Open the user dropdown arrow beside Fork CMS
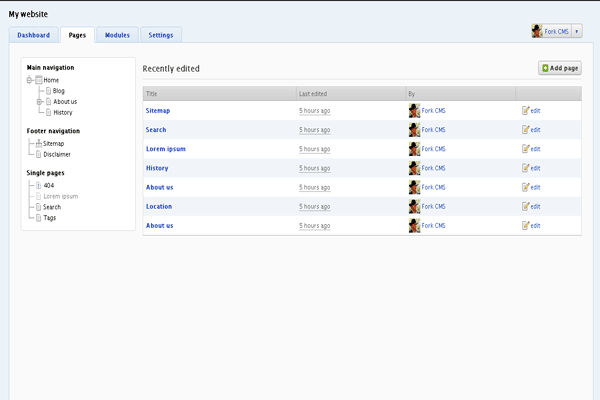600x400 pixels. point(576,32)
